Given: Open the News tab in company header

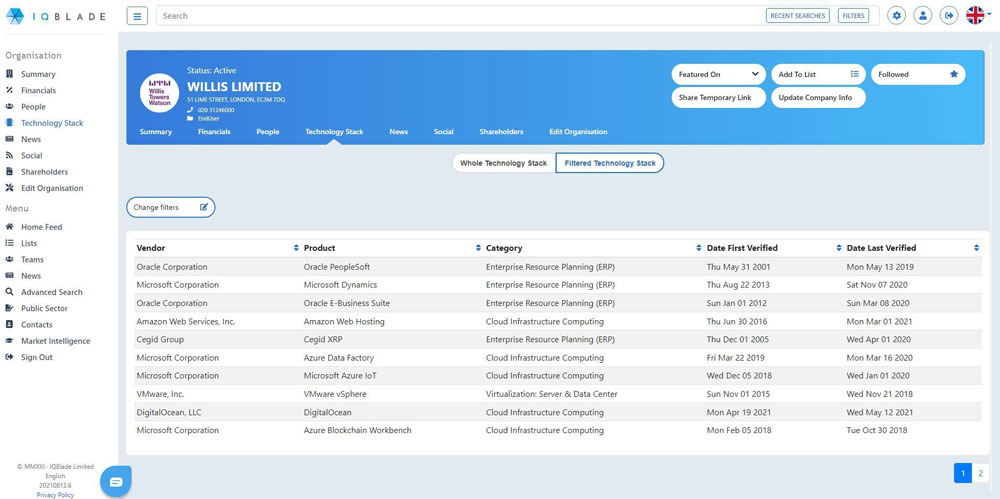Looking at the screenshot, I should tap(399, 132).
